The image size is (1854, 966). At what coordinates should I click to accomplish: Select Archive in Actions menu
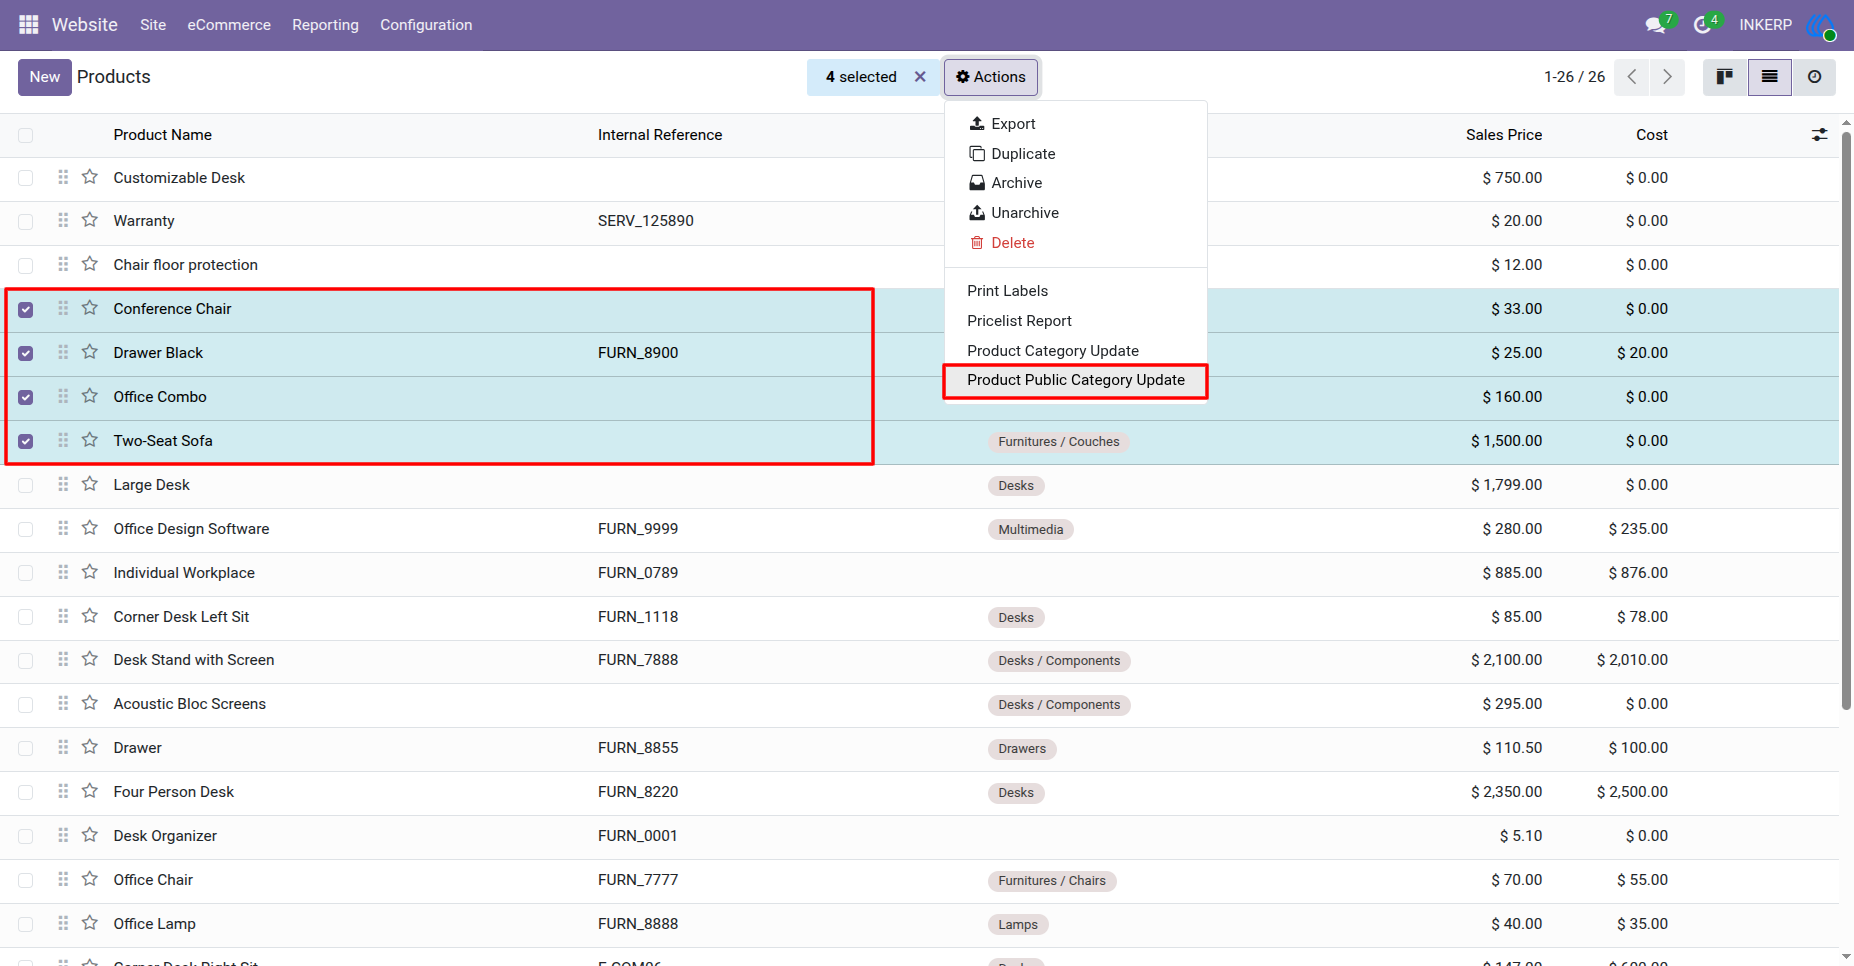(1076, 183)
